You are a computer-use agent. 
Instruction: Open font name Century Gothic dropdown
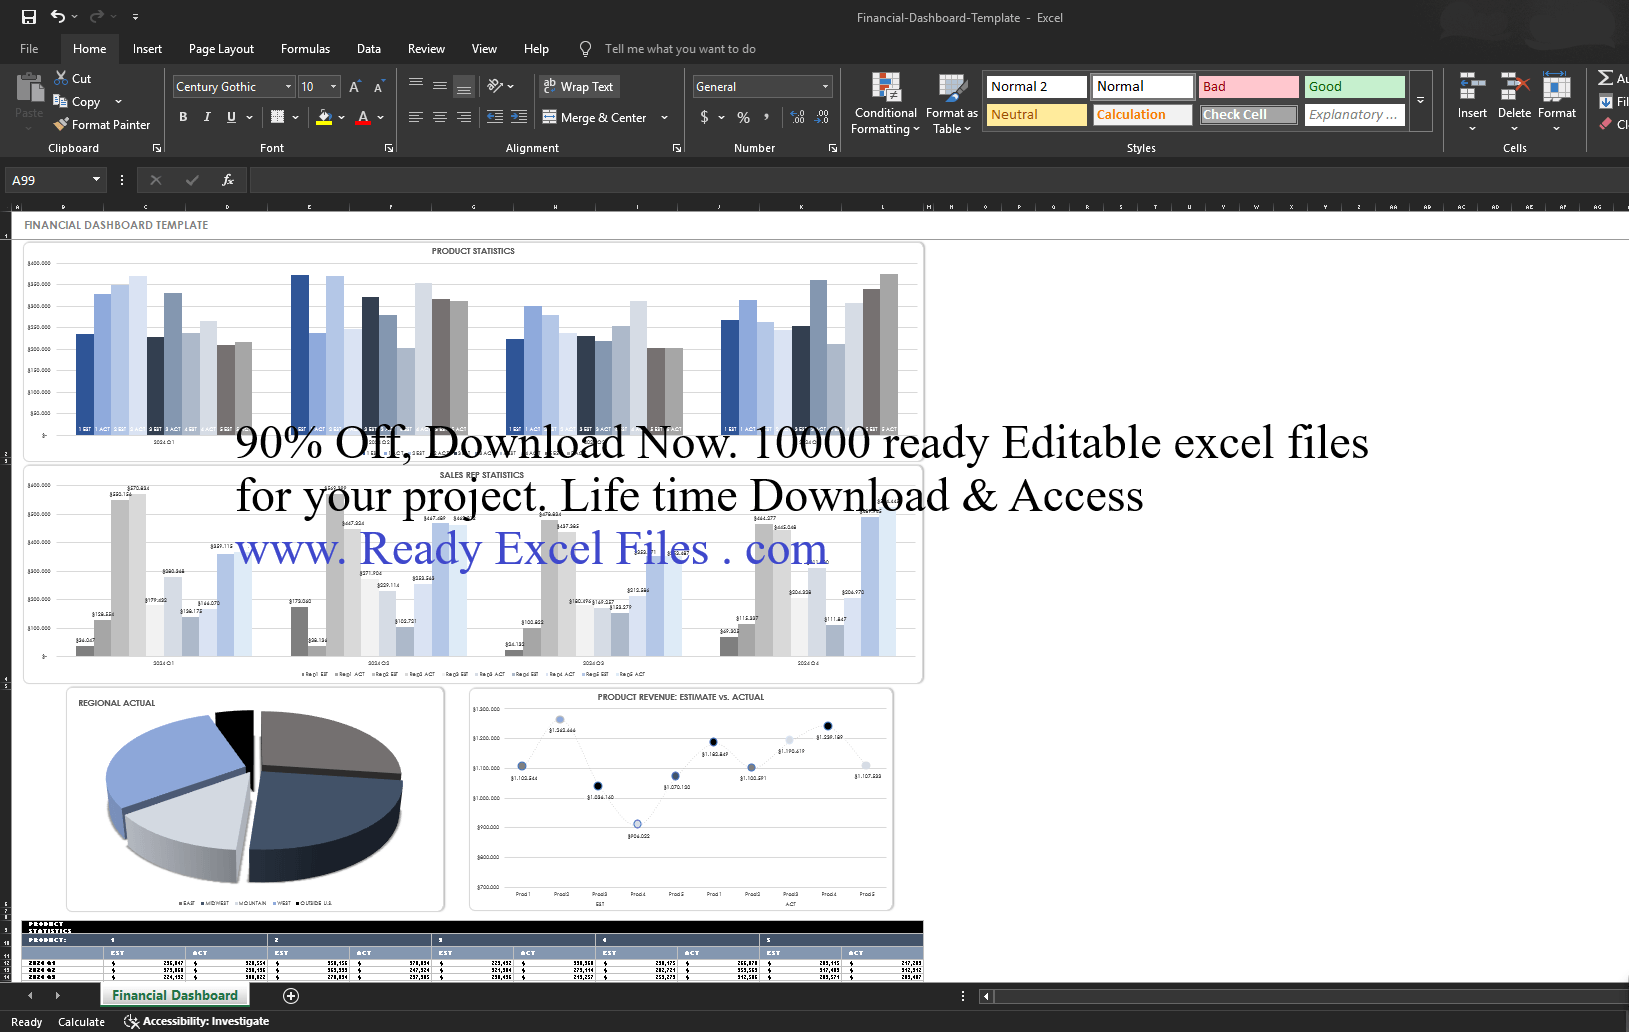point(288,87)
